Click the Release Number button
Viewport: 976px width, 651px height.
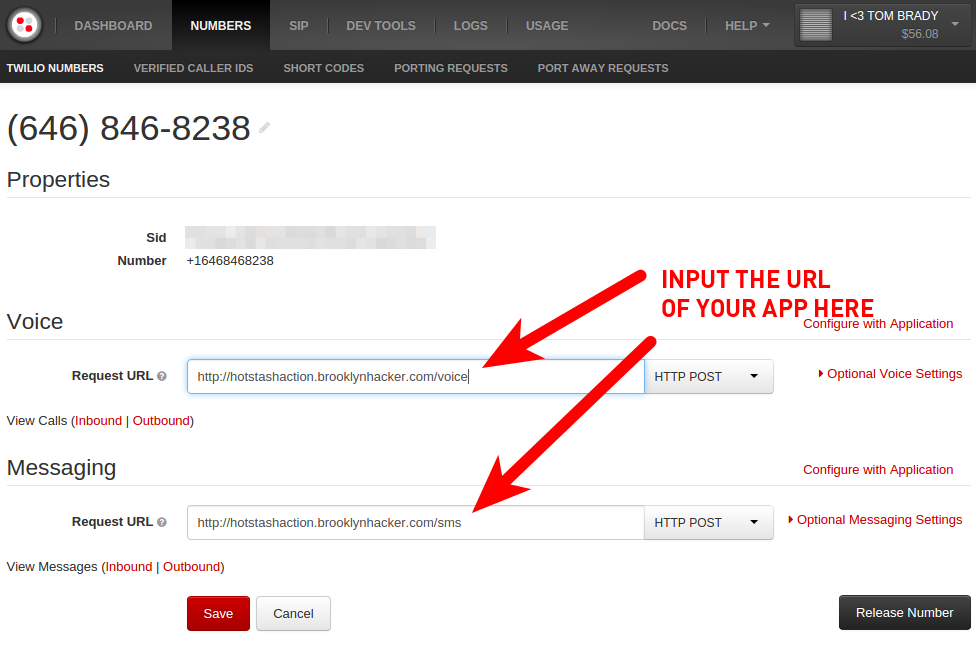[904, 612]
